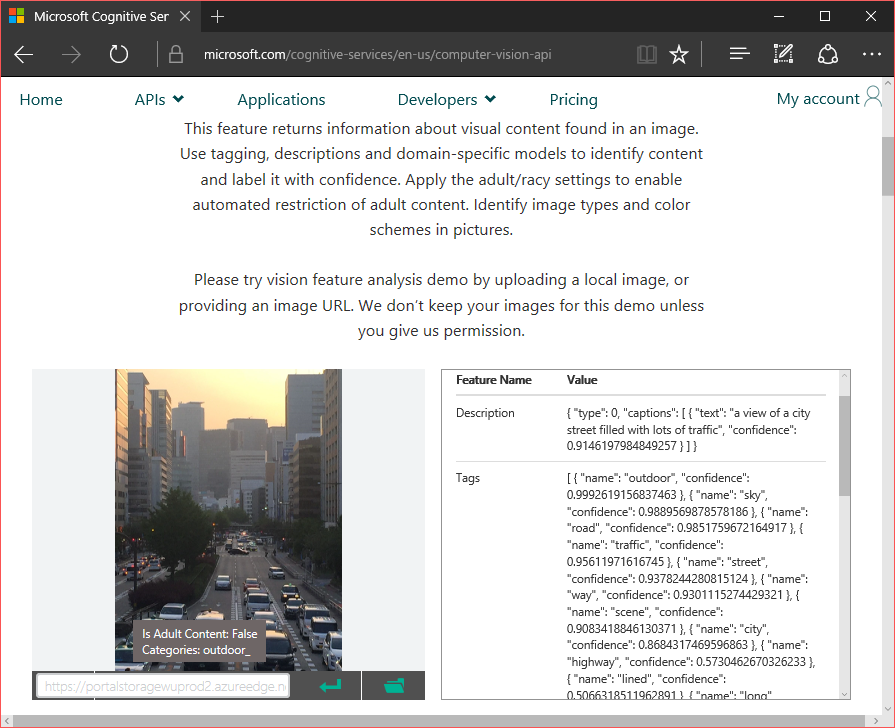Open the Hub three-lines icon
The image size is (895, 728).
pyautogui.click(x=739, y=55)
